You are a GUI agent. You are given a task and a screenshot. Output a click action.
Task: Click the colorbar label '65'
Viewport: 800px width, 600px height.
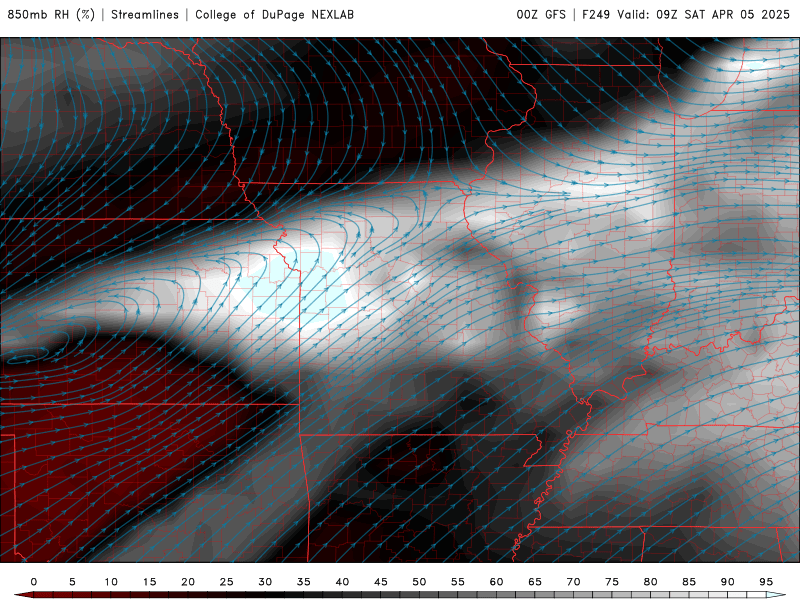coord(535,582)
